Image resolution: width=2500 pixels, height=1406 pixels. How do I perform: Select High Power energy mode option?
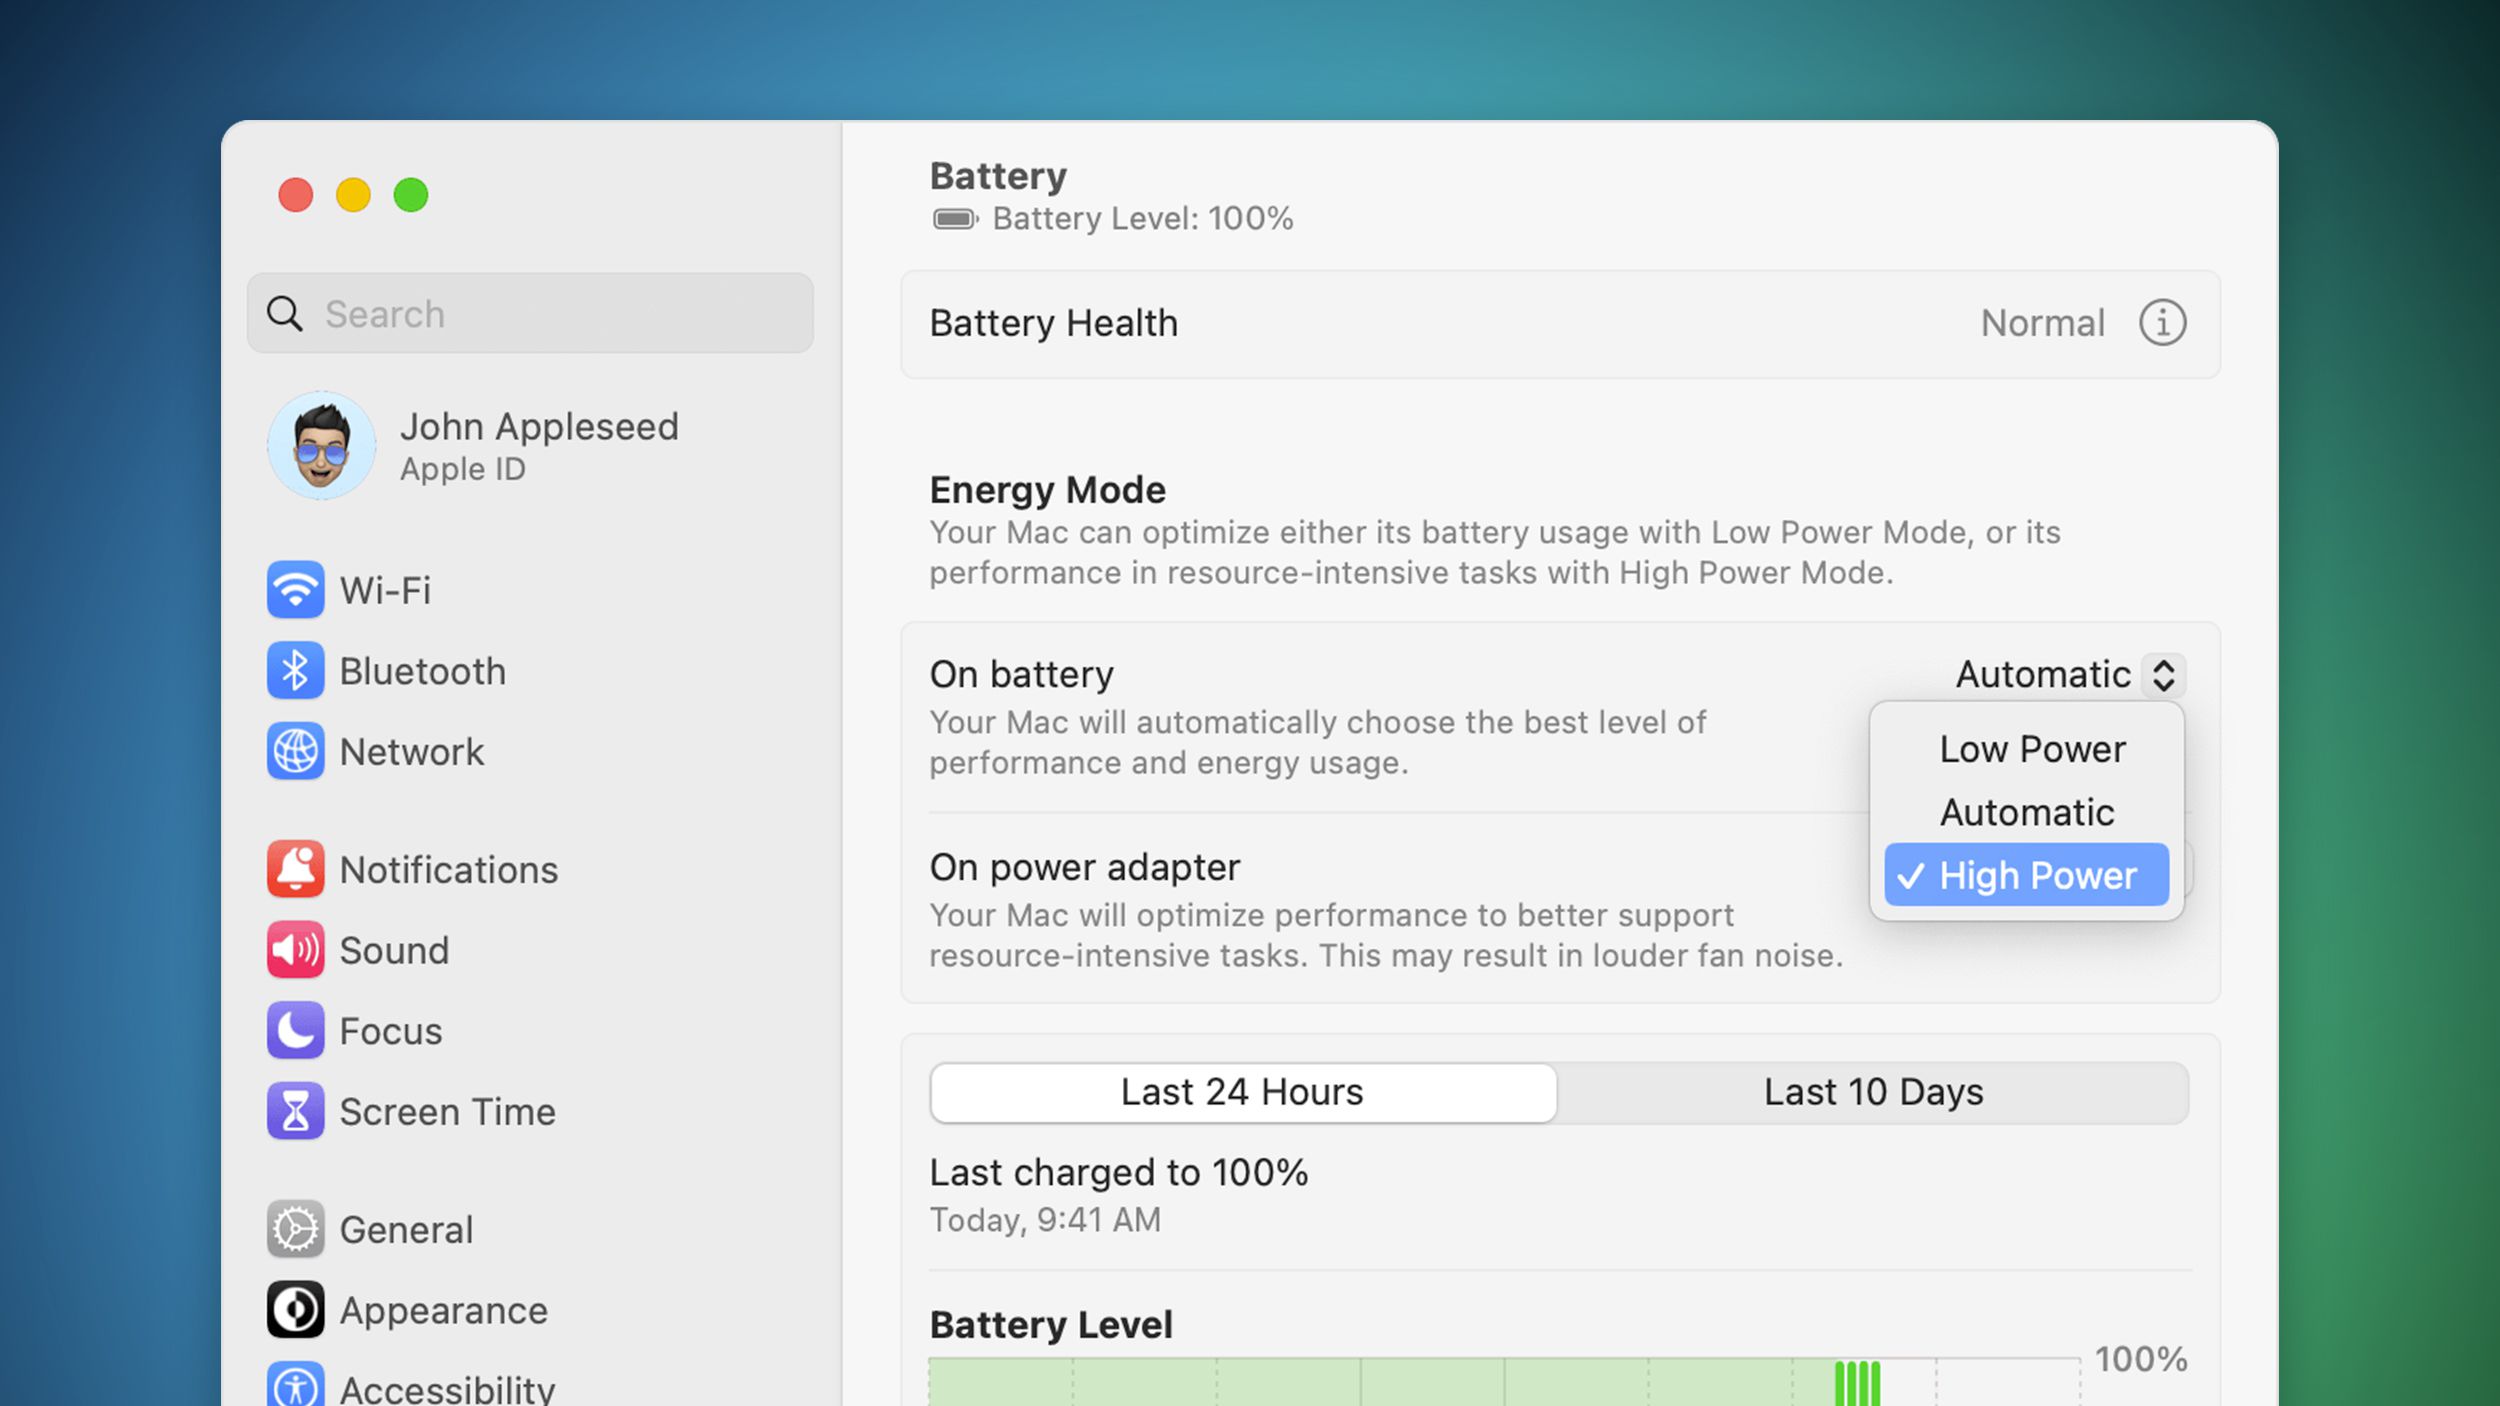pyautogui.click(x=2026, y=876)
